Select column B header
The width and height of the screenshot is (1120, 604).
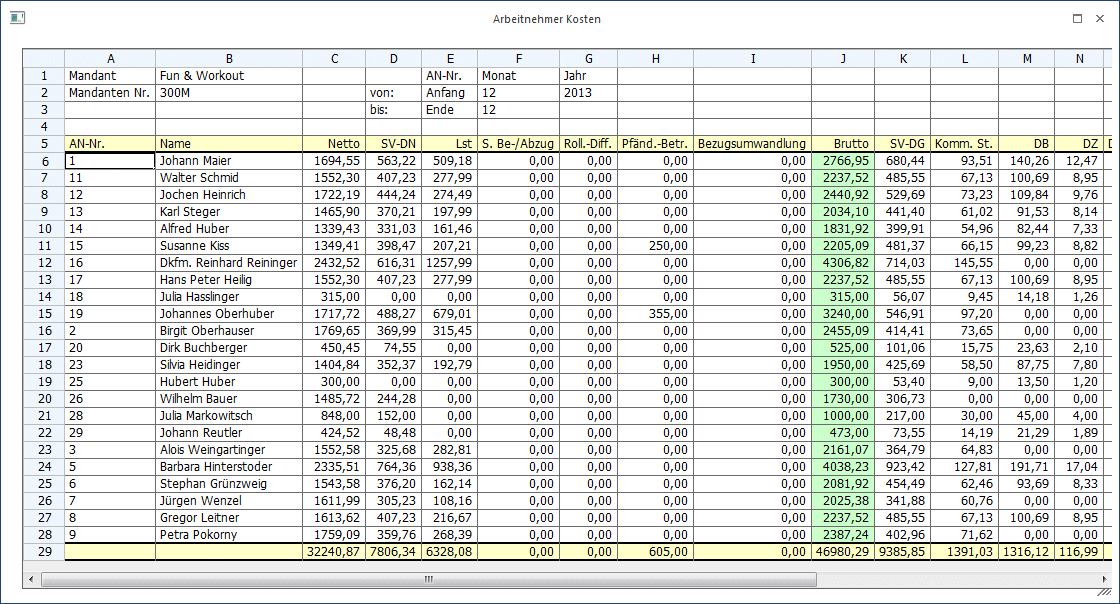[x=229, y=59]
